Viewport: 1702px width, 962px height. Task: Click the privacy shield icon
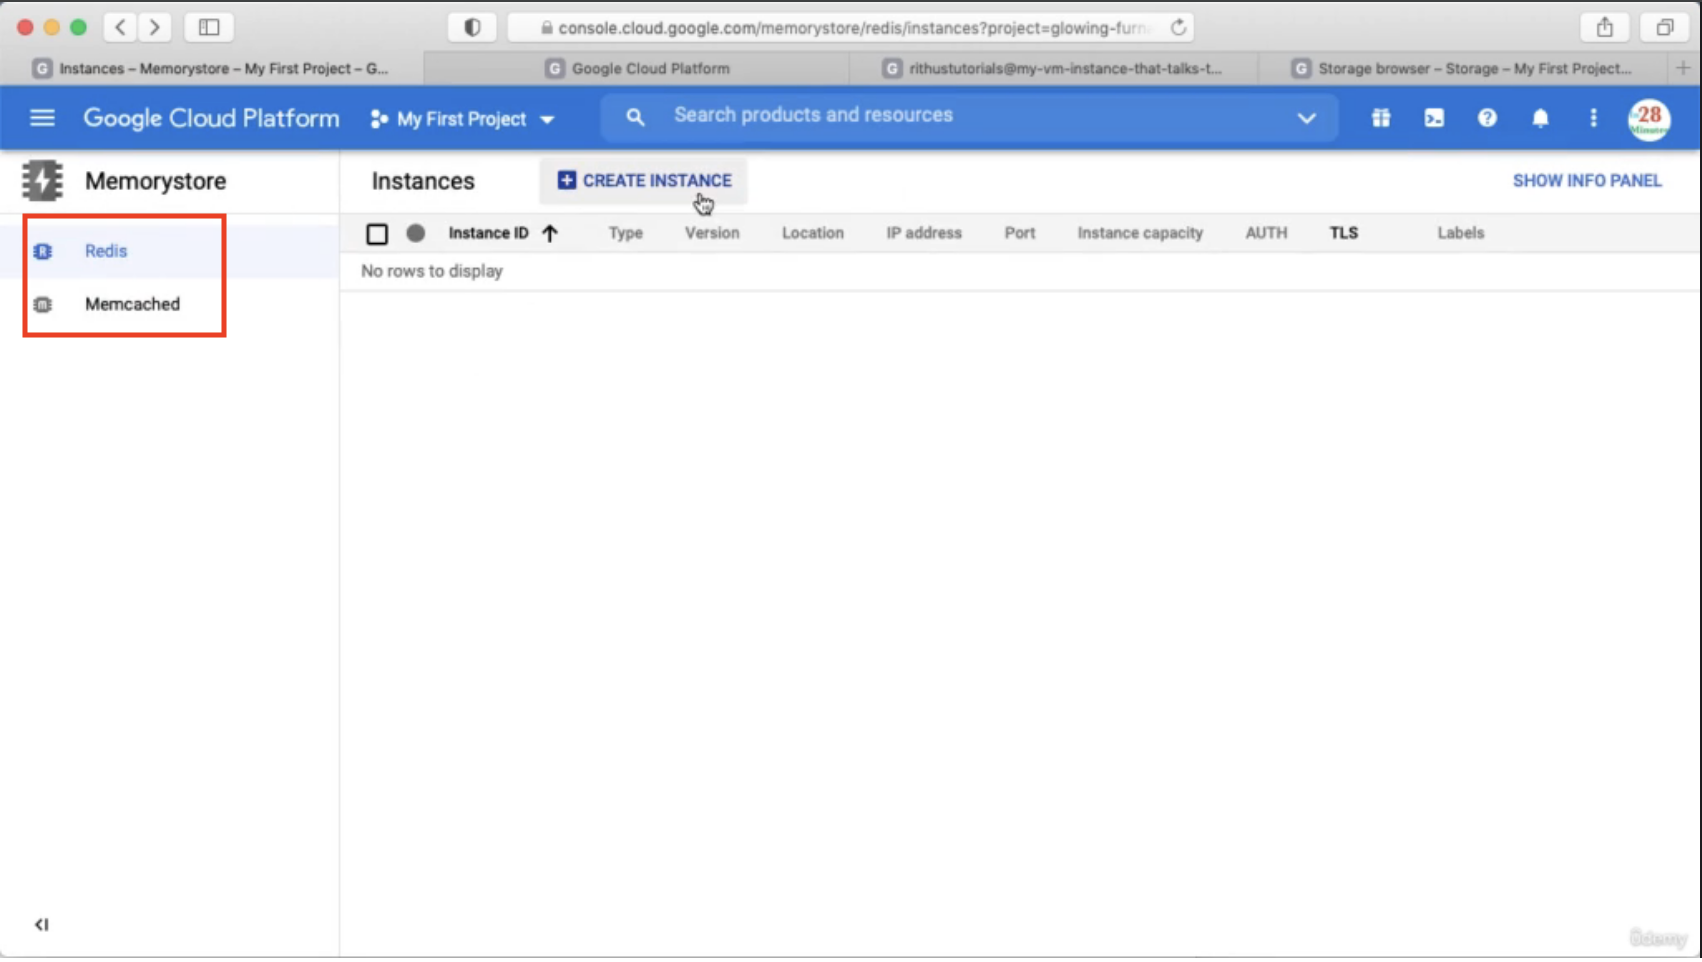(x=472, y=28)
